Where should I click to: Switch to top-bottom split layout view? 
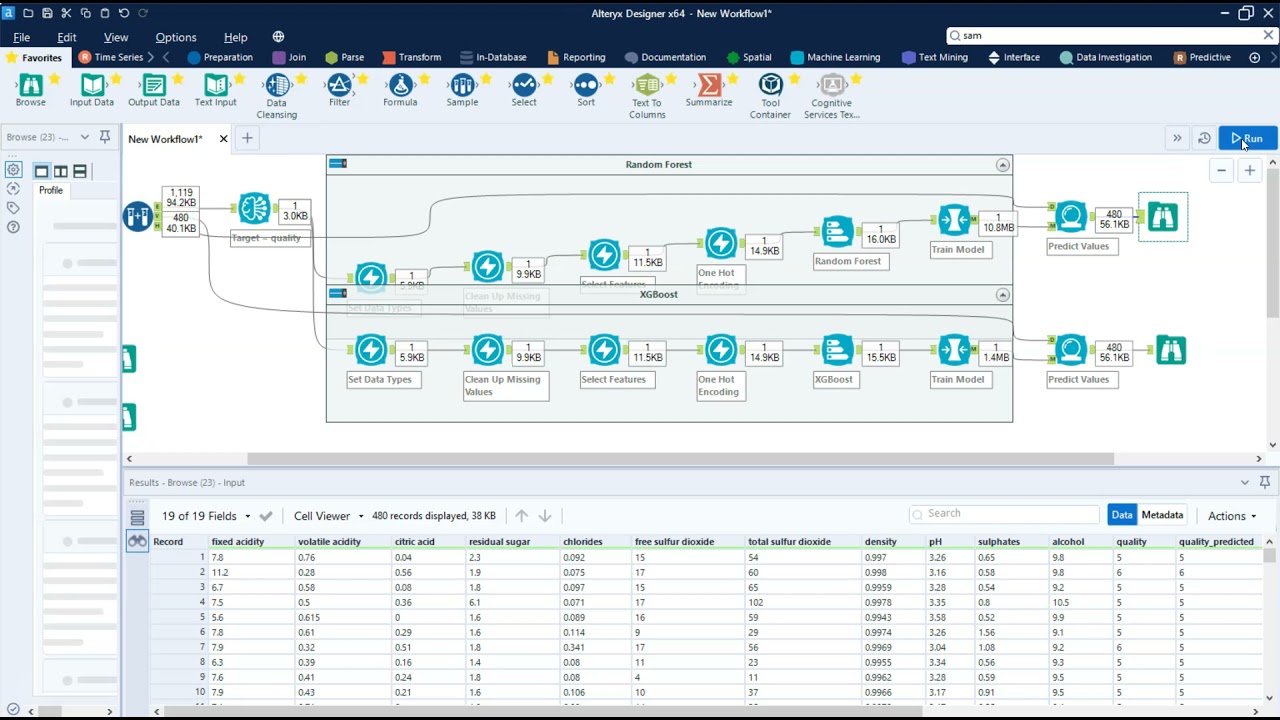(x=80, y=171)
